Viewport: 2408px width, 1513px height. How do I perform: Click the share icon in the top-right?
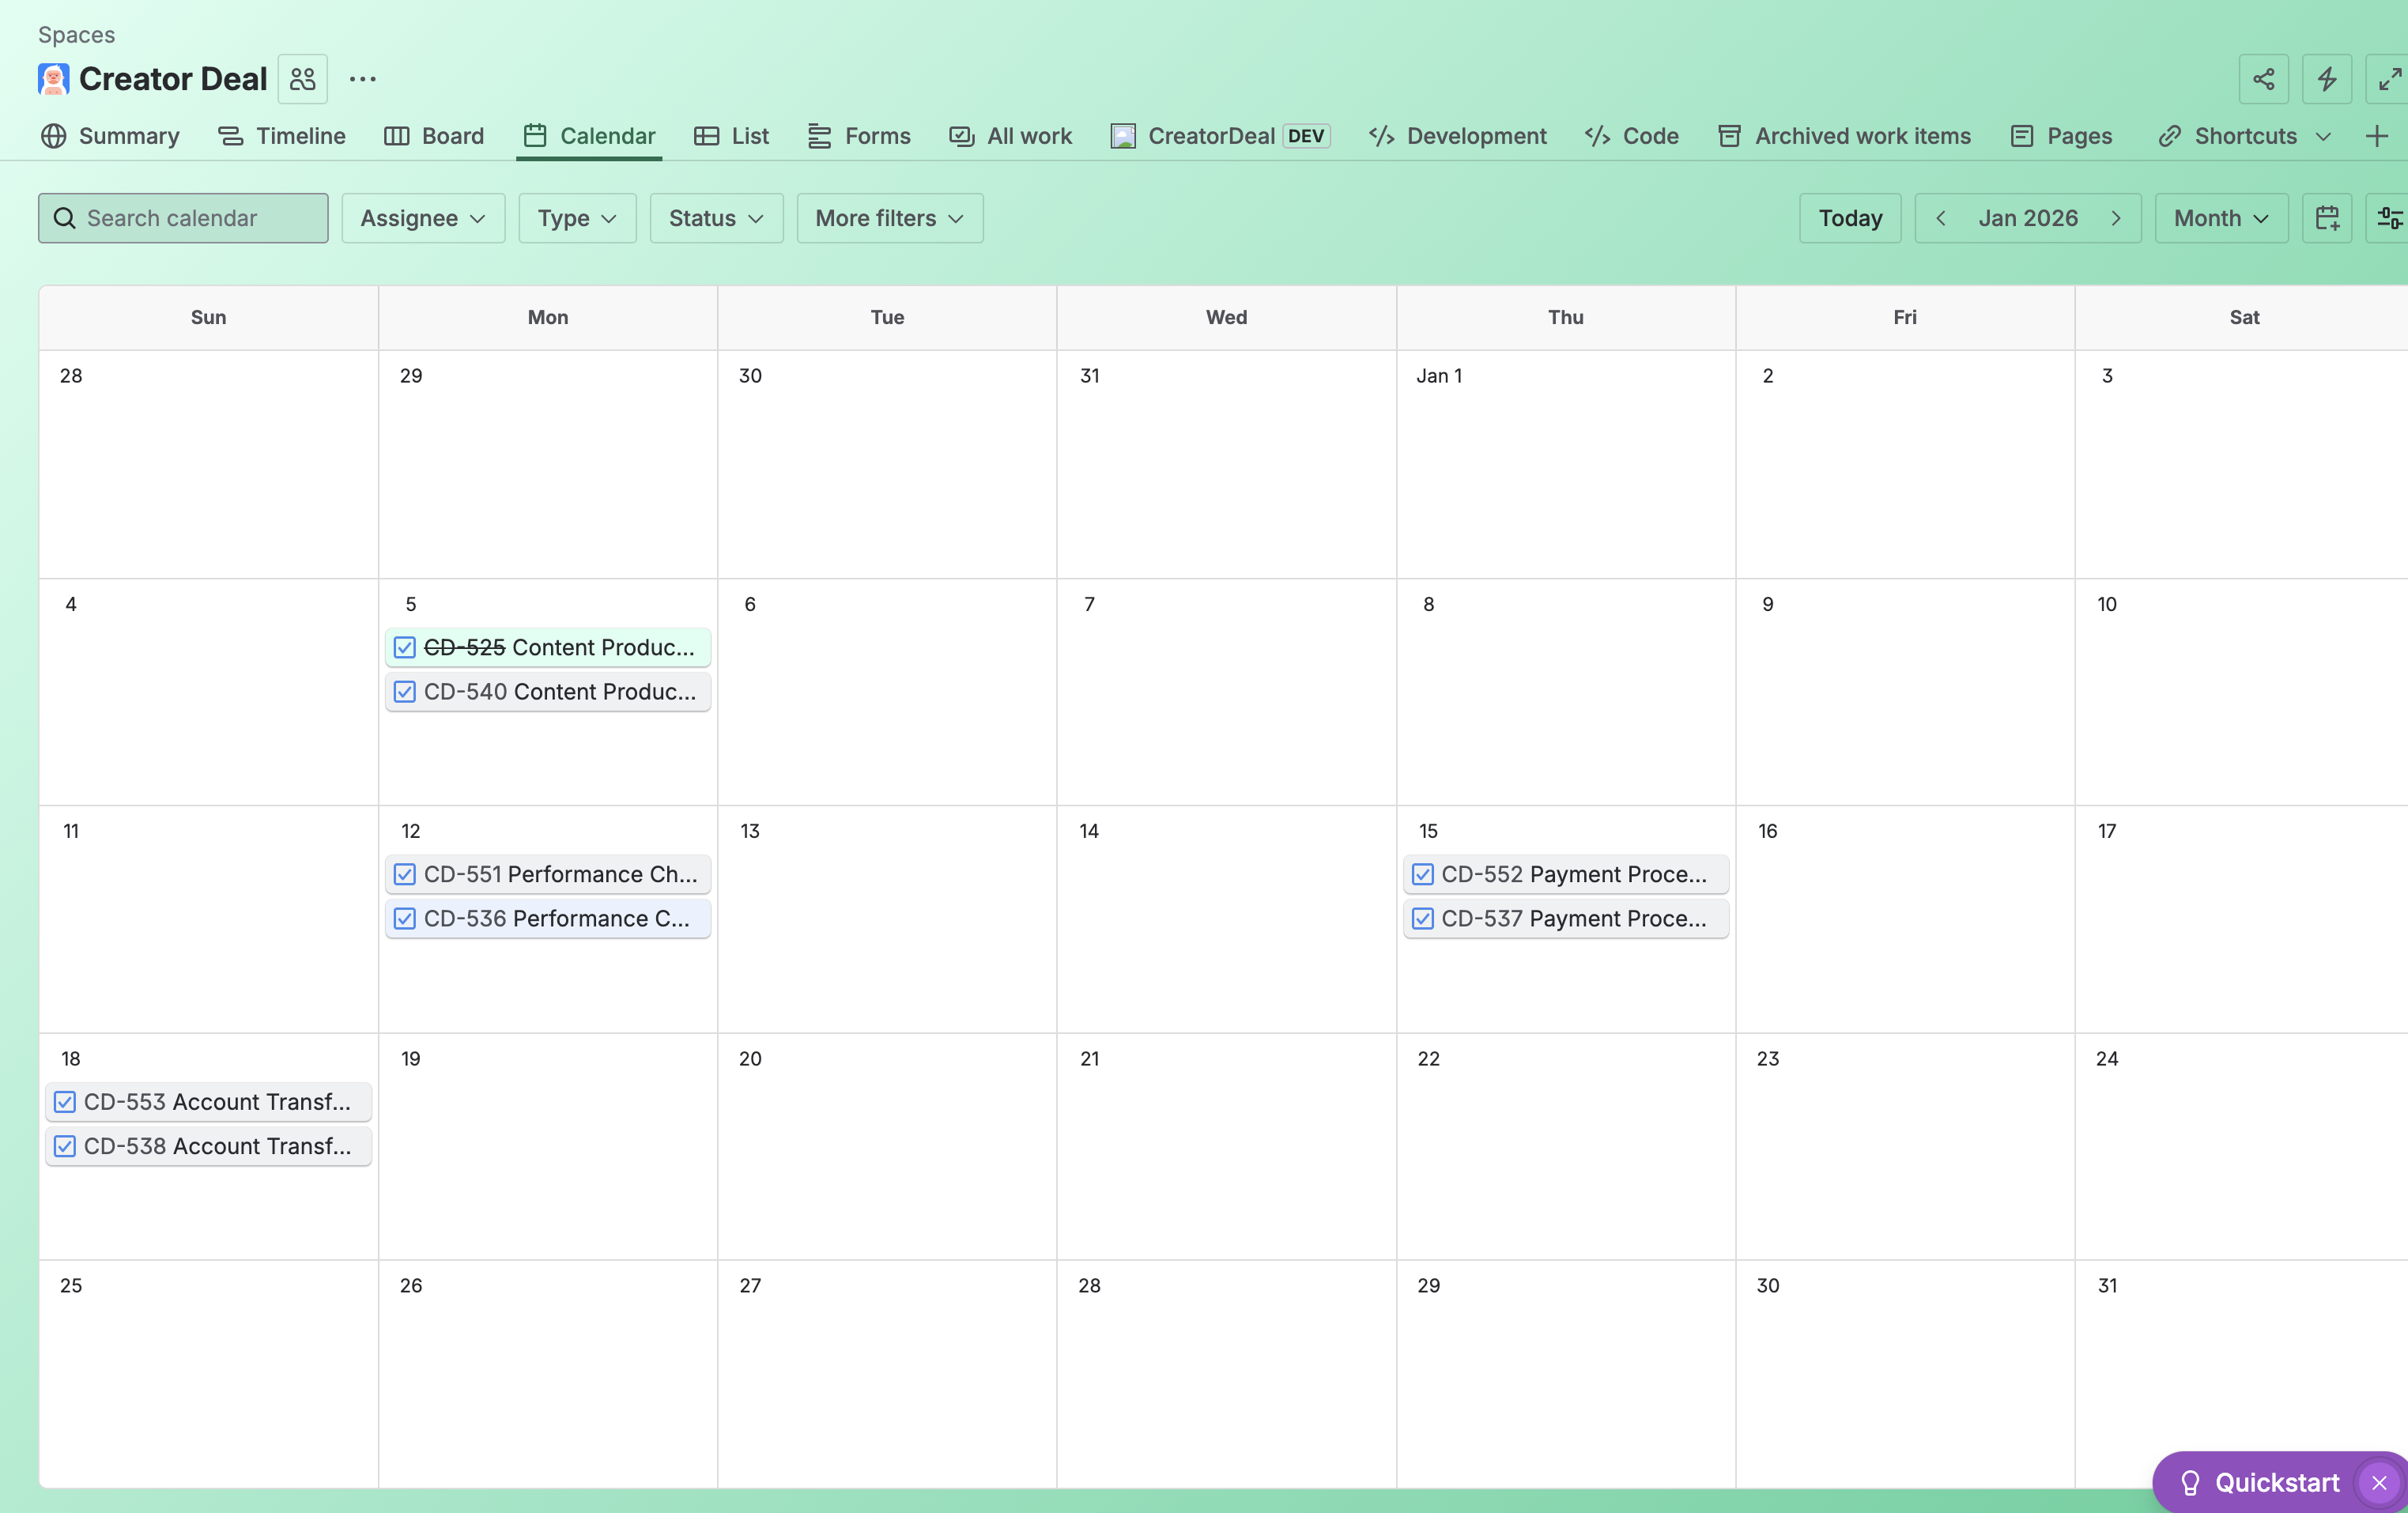coord(2263,79)
